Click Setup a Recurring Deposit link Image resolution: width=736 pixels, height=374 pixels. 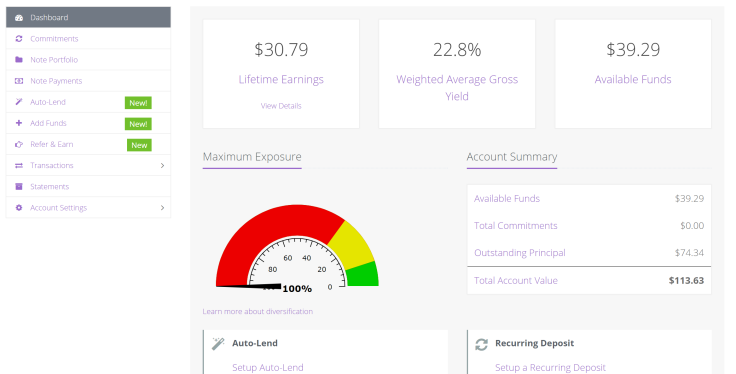click(550, 367)
